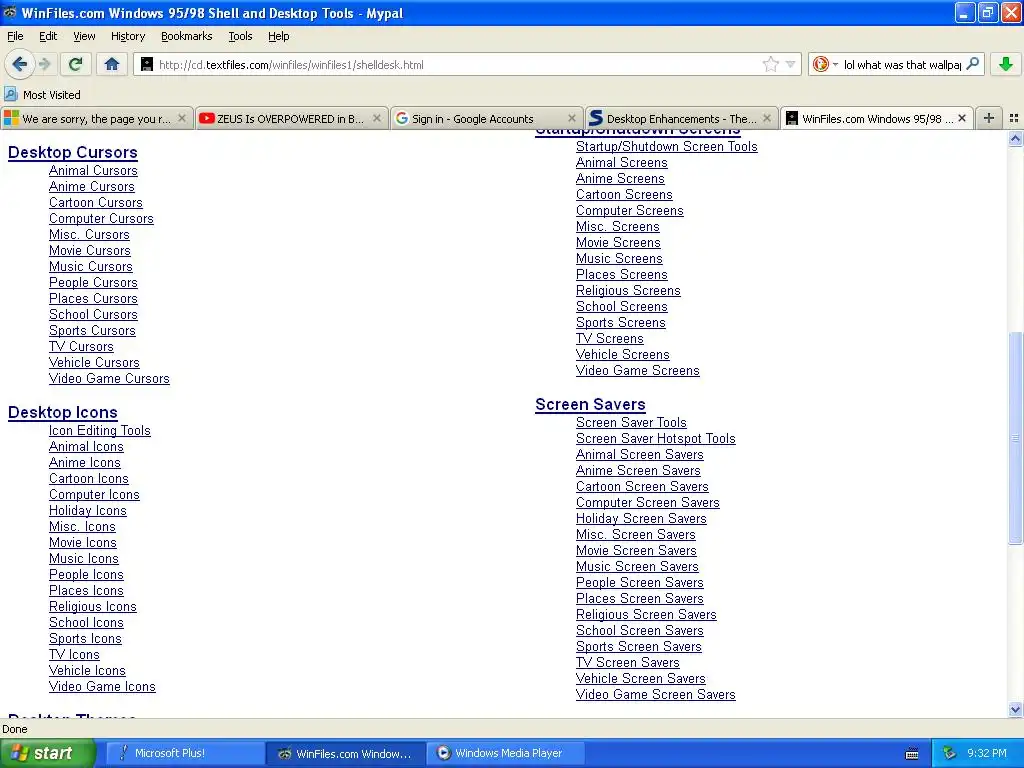The image size is (1024, 768).
Task: Open the URL history dropdown arrow
Action: tap(790, 64)
